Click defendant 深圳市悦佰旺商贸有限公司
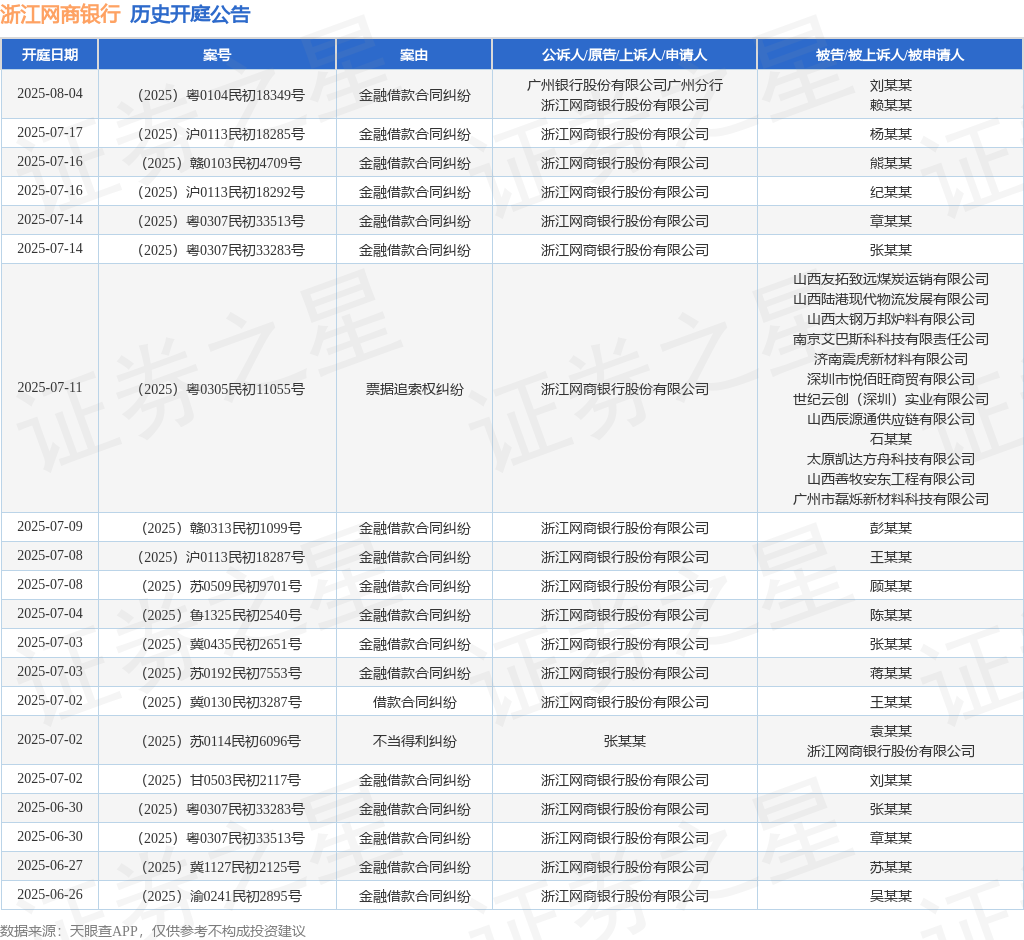 (x=890, y=379)
